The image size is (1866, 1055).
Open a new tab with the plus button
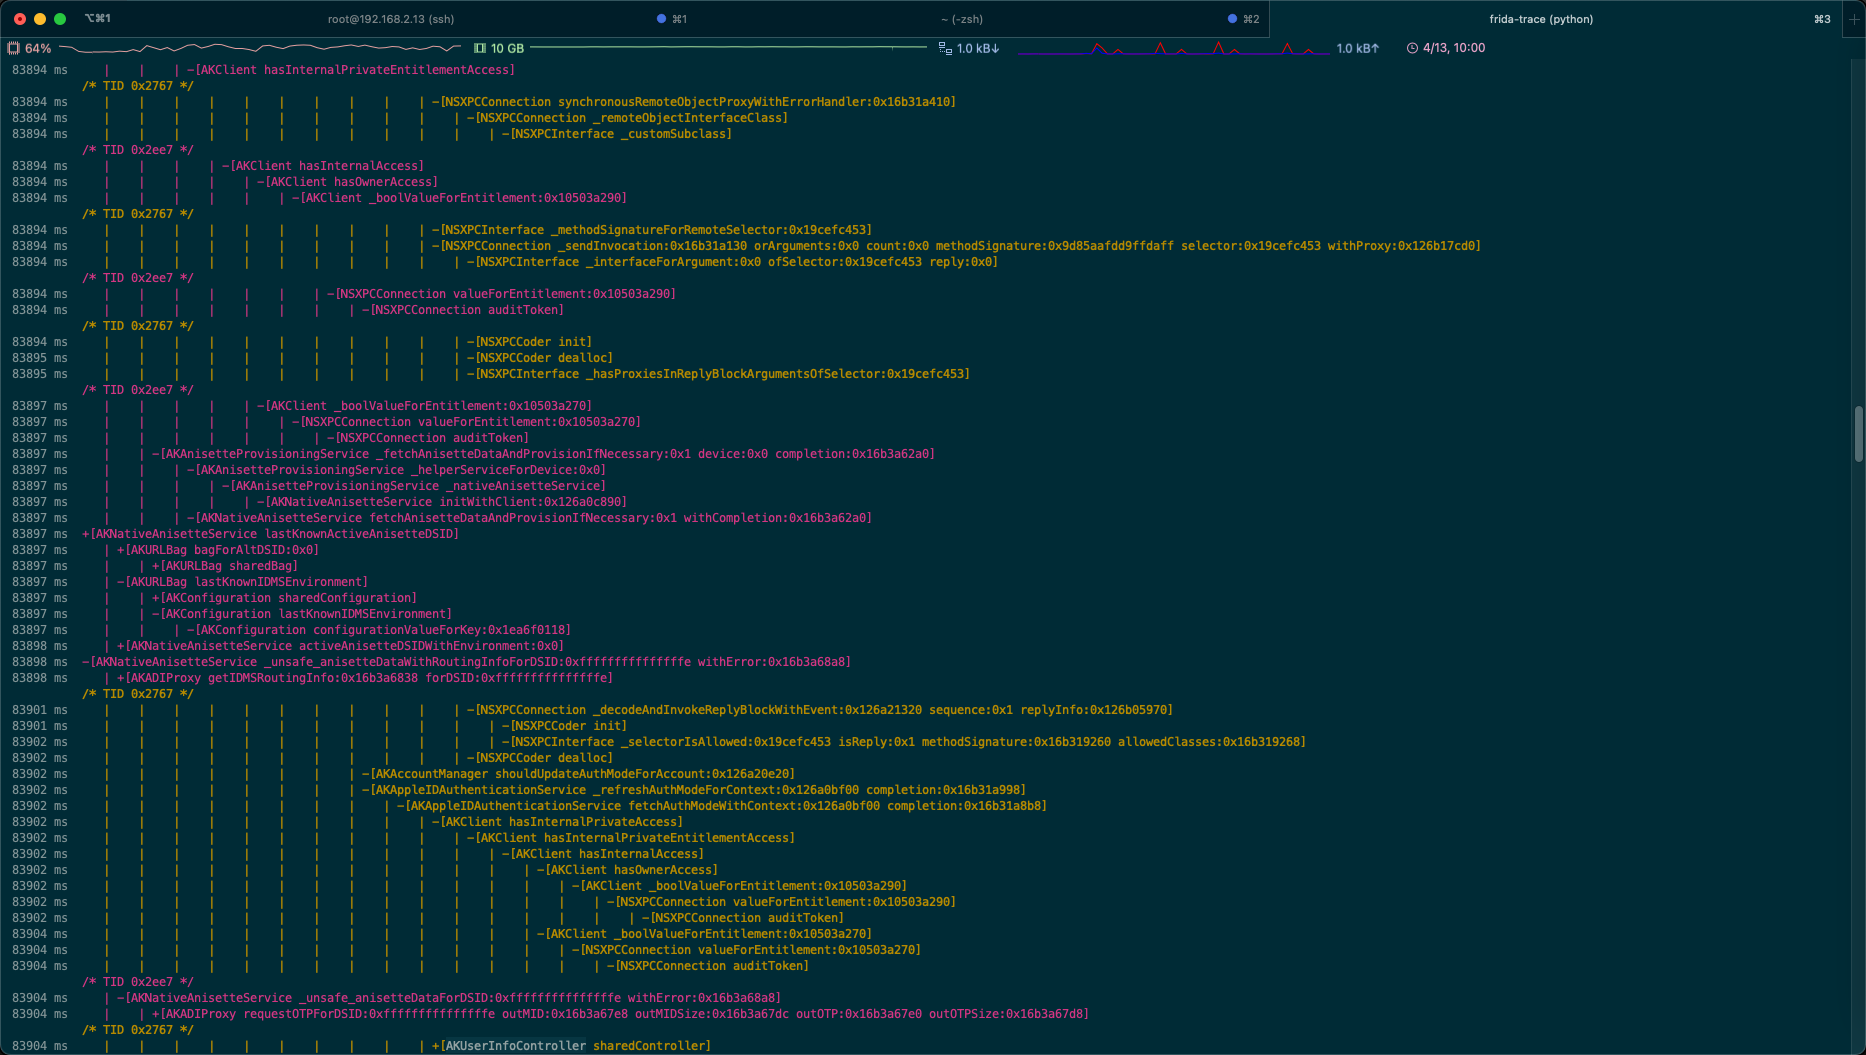(1854, 19)
